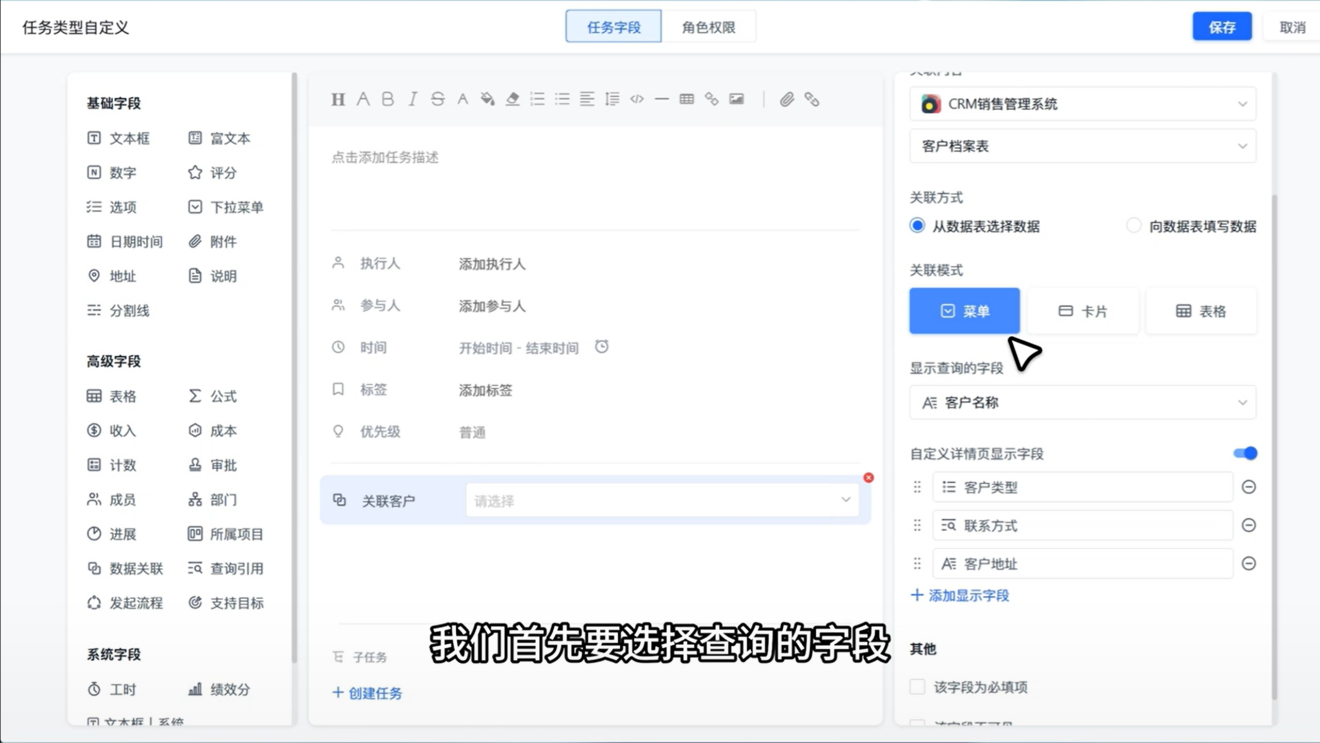The height and width of the screenshot is (743, 1320).
Task: Add the 发起流程 field
Action: 125,603
